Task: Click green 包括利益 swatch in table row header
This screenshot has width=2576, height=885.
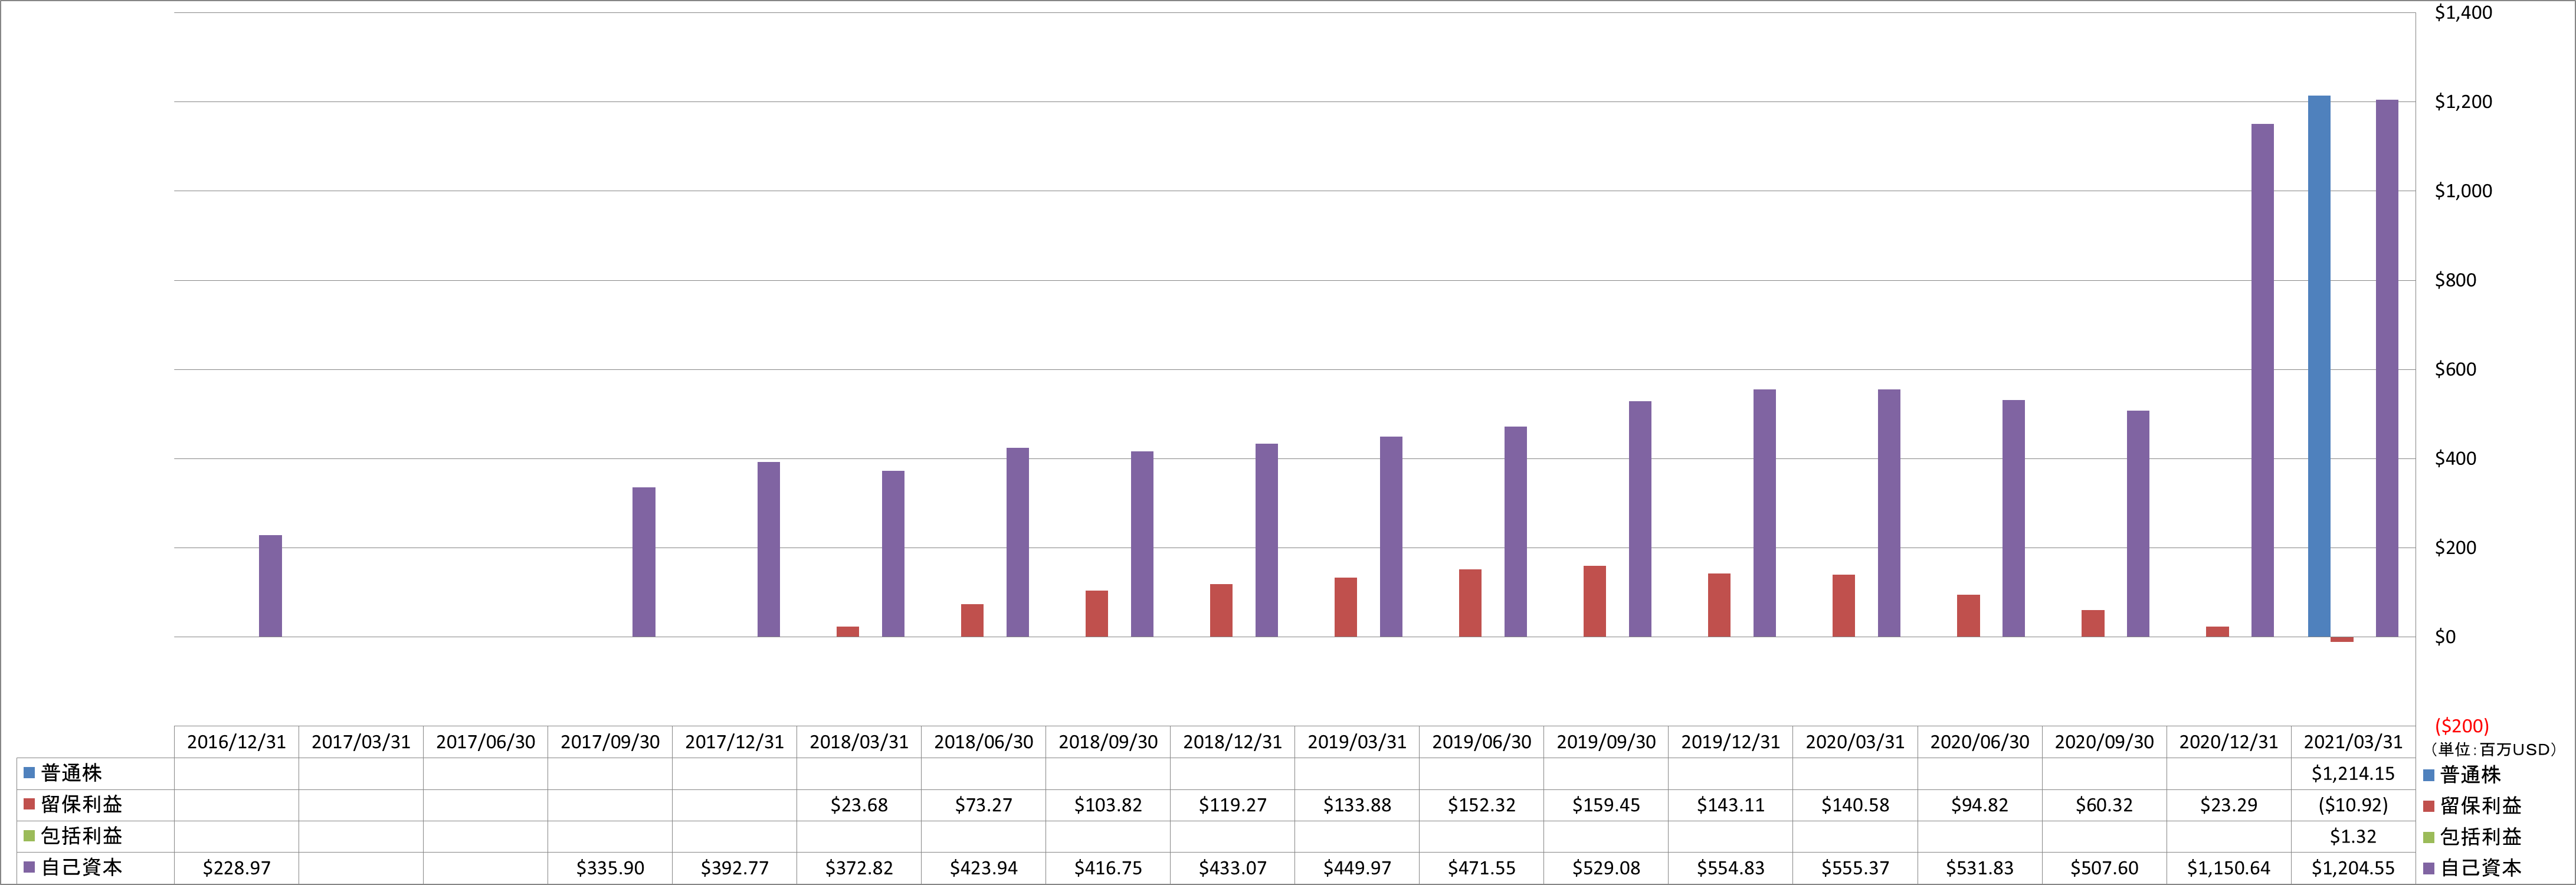Action: 29,836
